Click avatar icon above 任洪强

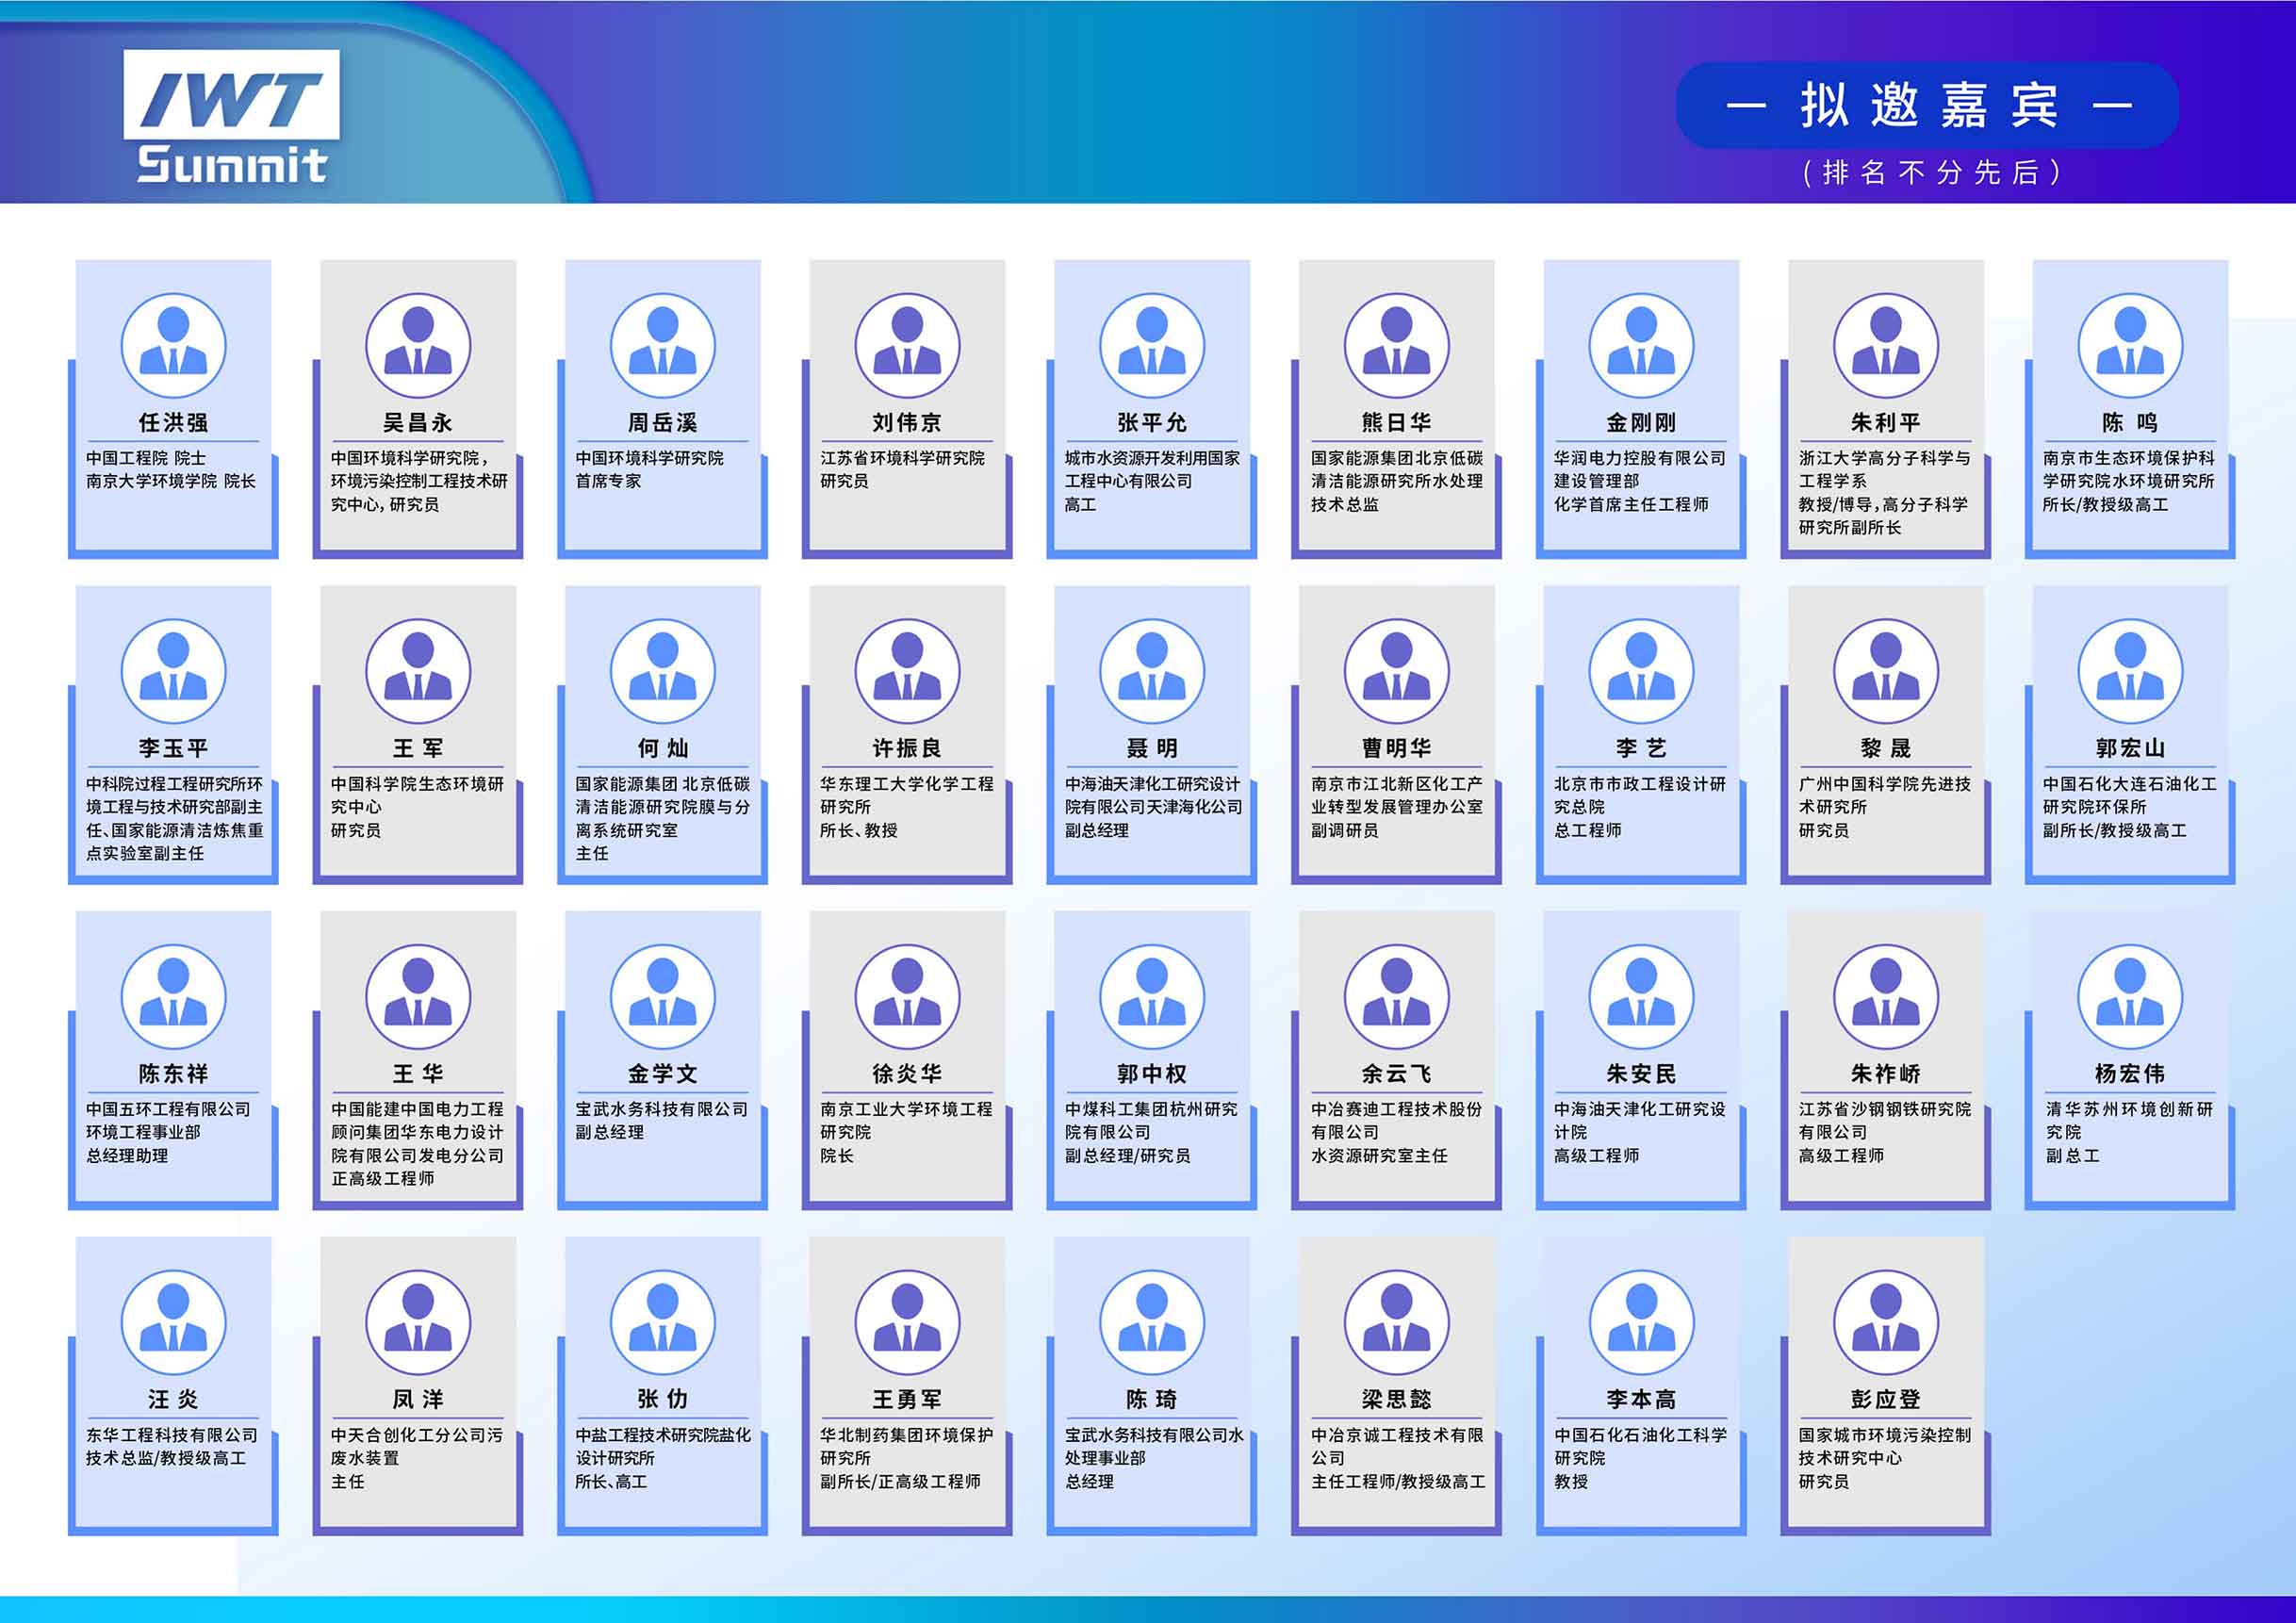[173, 346]
